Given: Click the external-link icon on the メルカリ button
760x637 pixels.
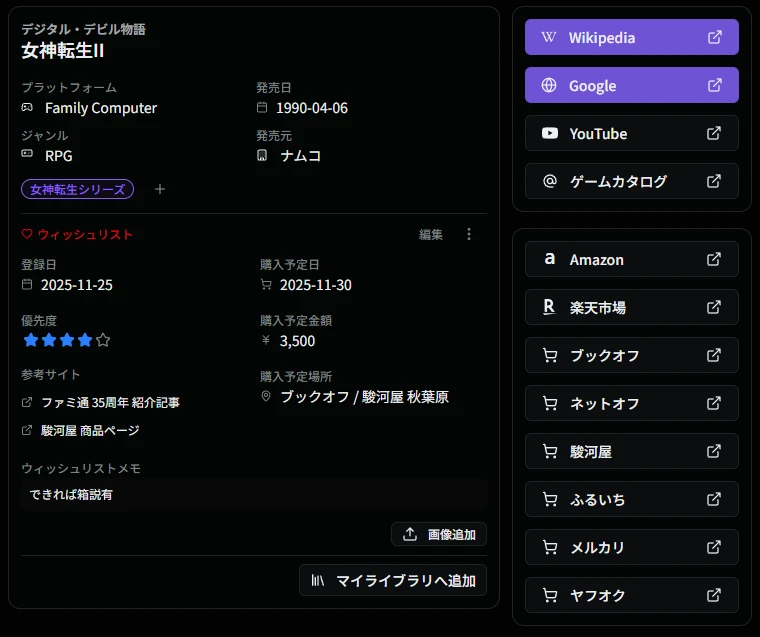Looking at the screenshot, I should (714, 547).
